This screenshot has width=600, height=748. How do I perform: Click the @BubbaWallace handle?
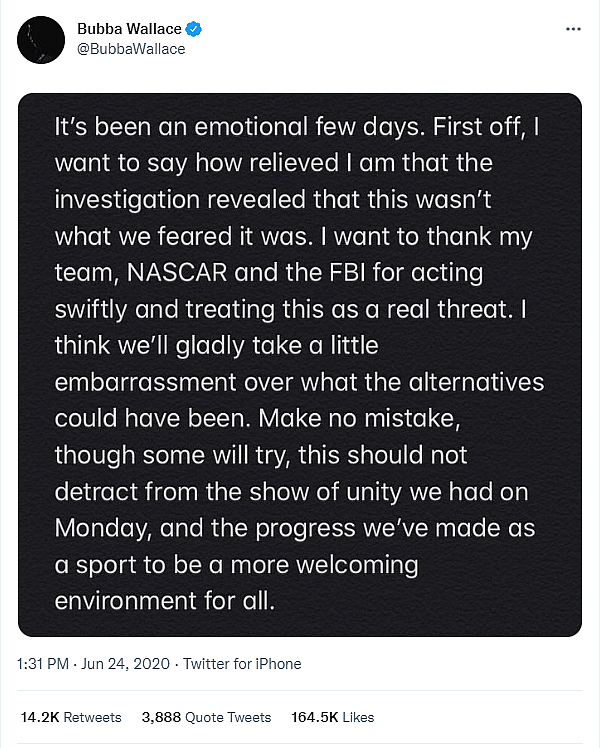[x=130, y=48]
